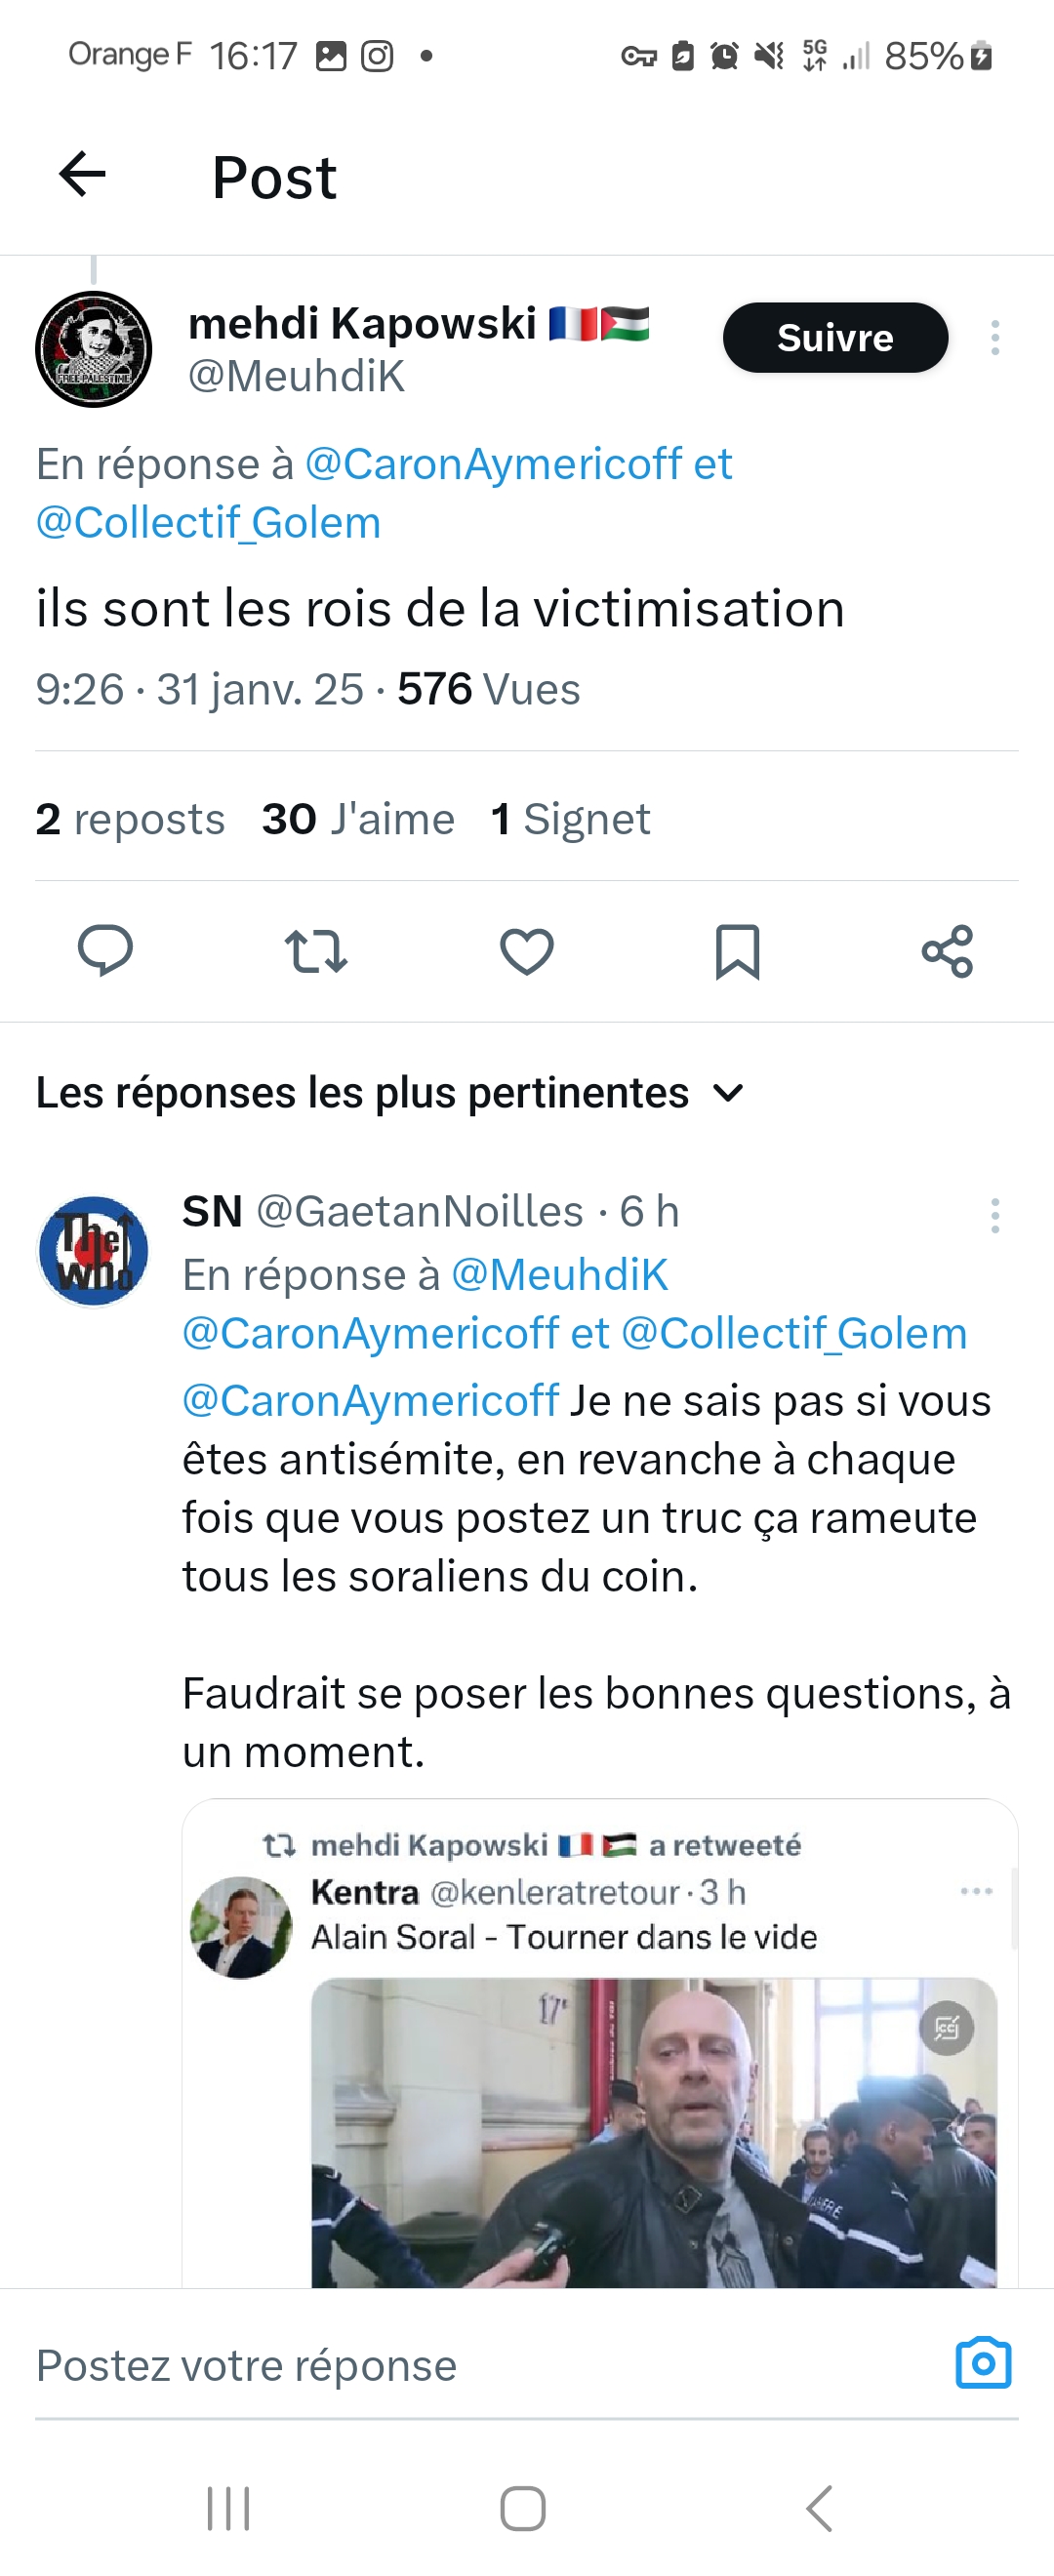The width and height of the screenshot is (1054, 2576).
Task: View the 2 reposts list
Action: [x=130, y=819]
